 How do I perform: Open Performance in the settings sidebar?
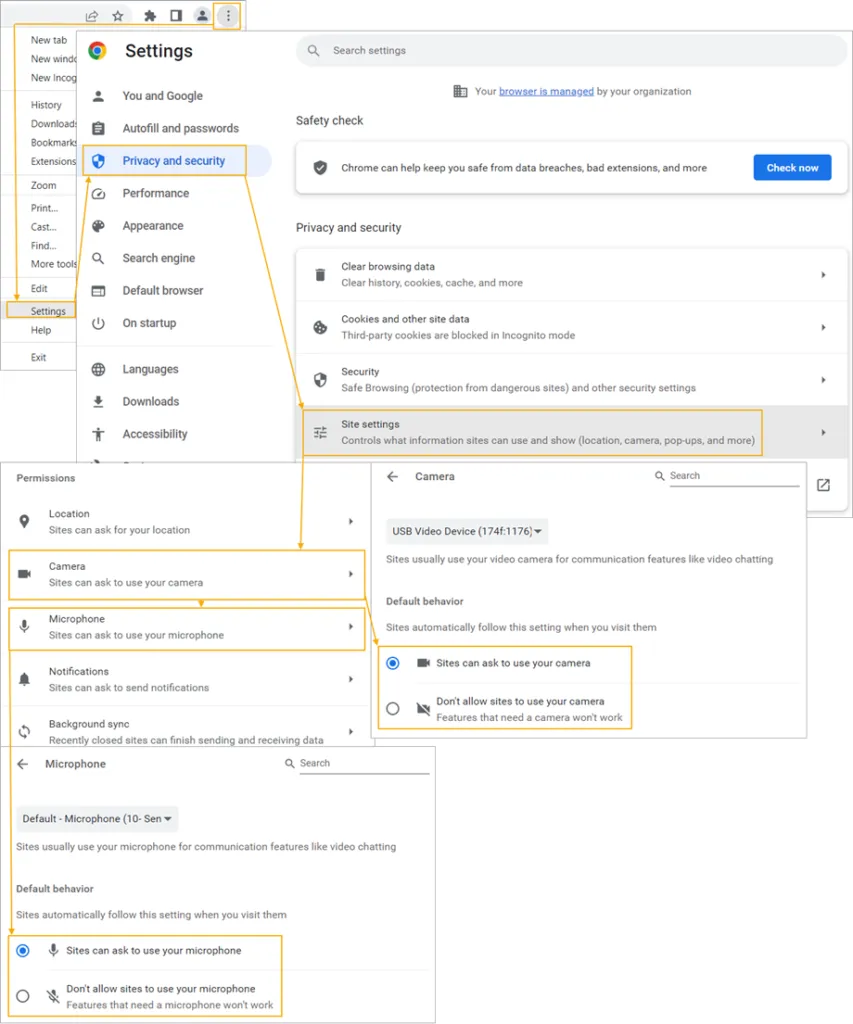[x=155, y=193]
